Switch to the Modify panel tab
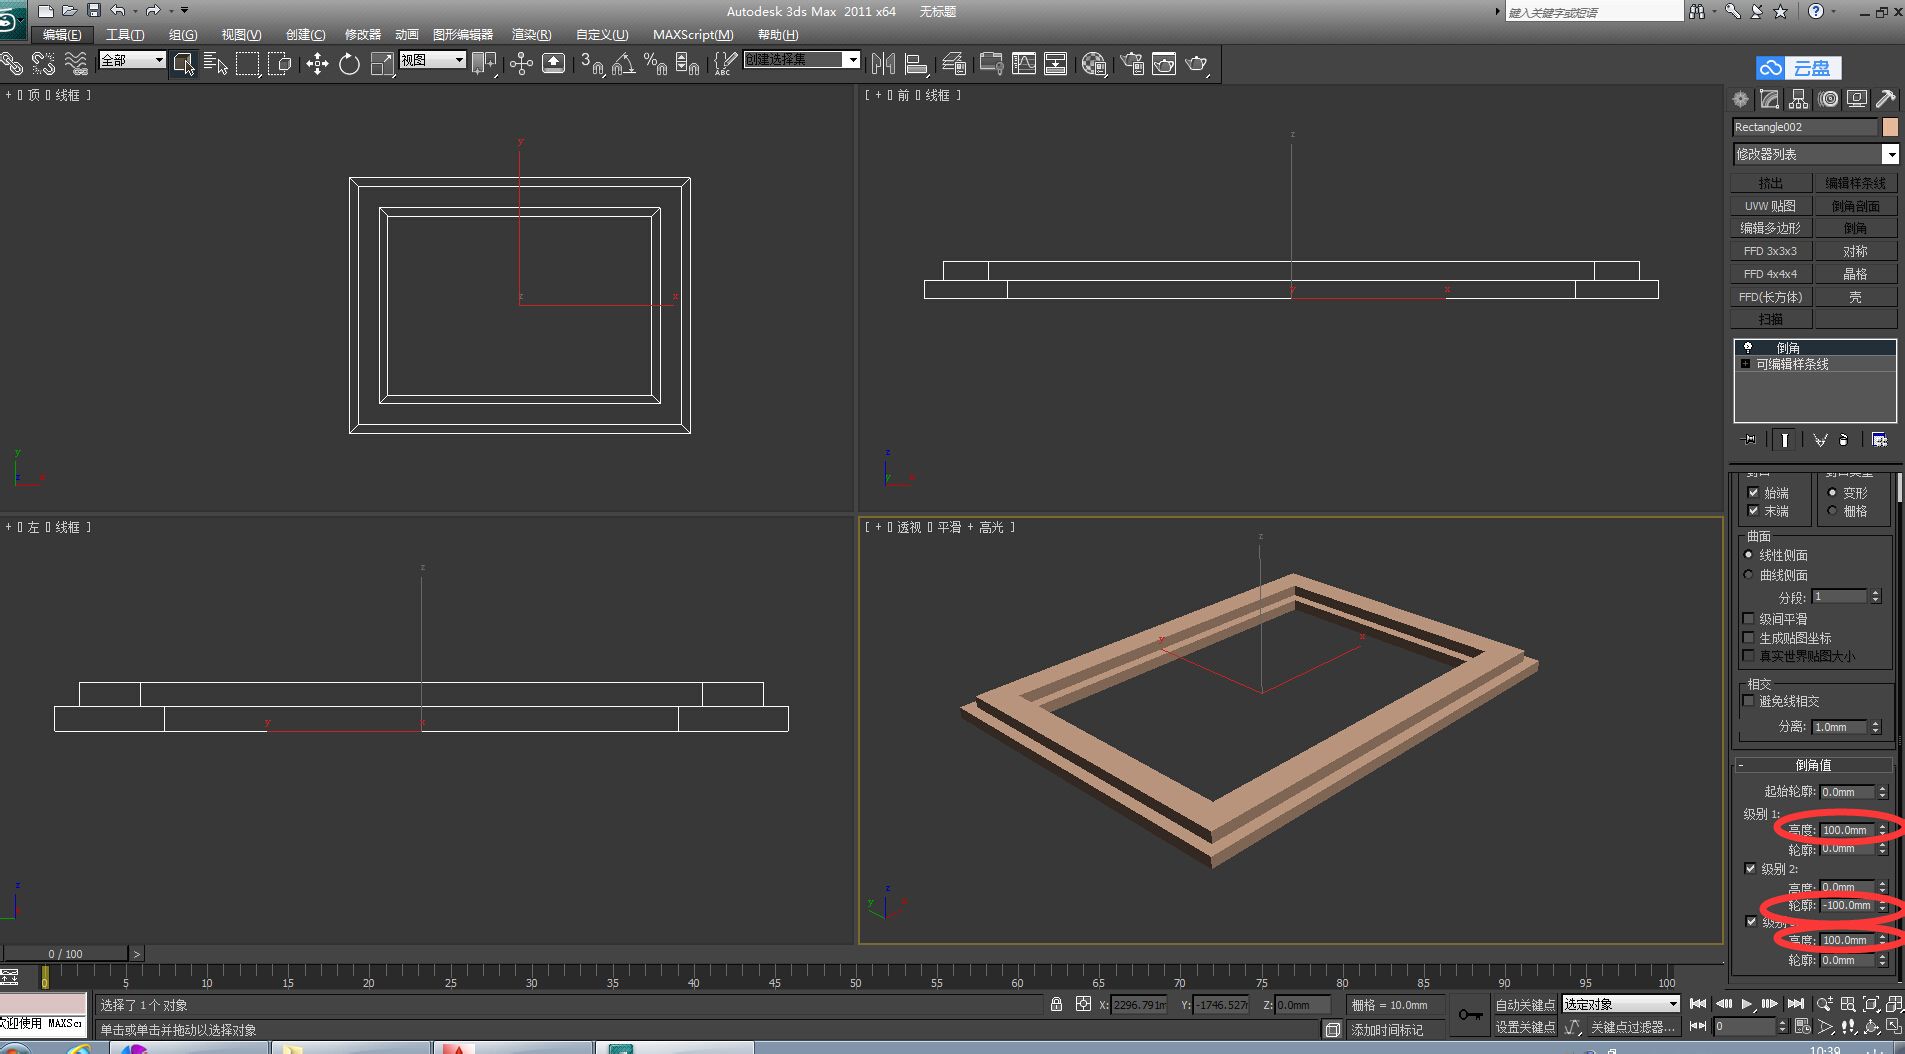1905x1054 pixels. (x=1770, y=99)
